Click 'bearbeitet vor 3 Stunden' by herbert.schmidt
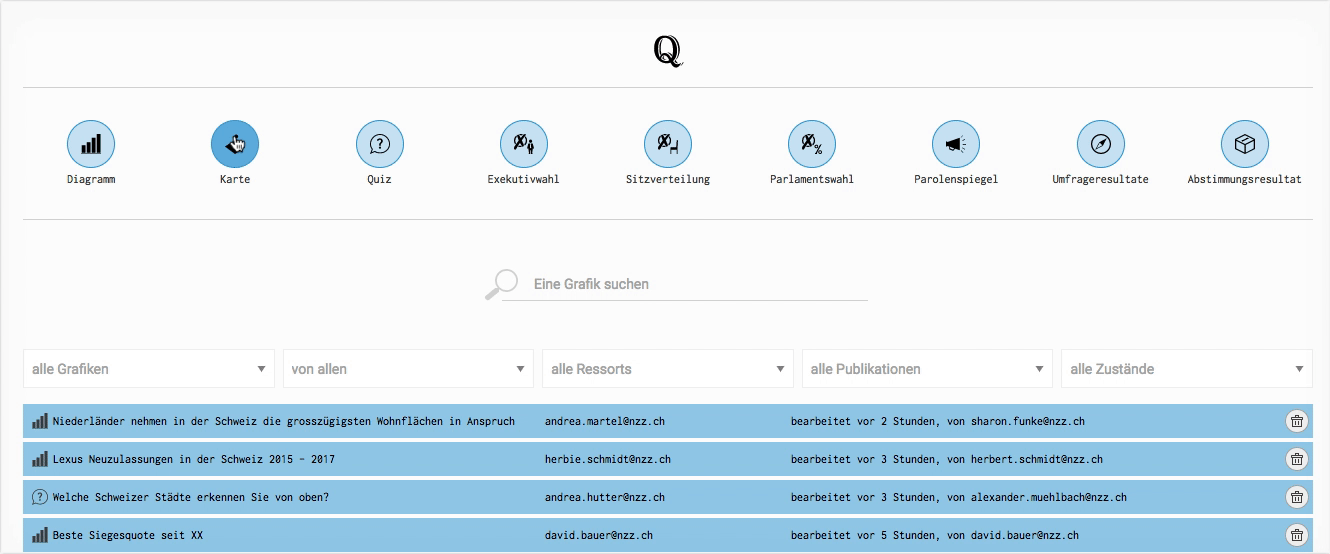 point(947,459)
